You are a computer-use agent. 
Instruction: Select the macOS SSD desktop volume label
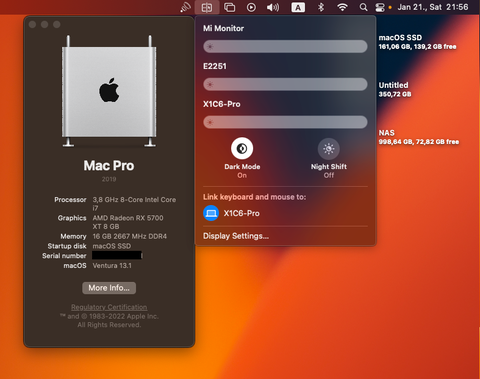[x=400, y=38]
